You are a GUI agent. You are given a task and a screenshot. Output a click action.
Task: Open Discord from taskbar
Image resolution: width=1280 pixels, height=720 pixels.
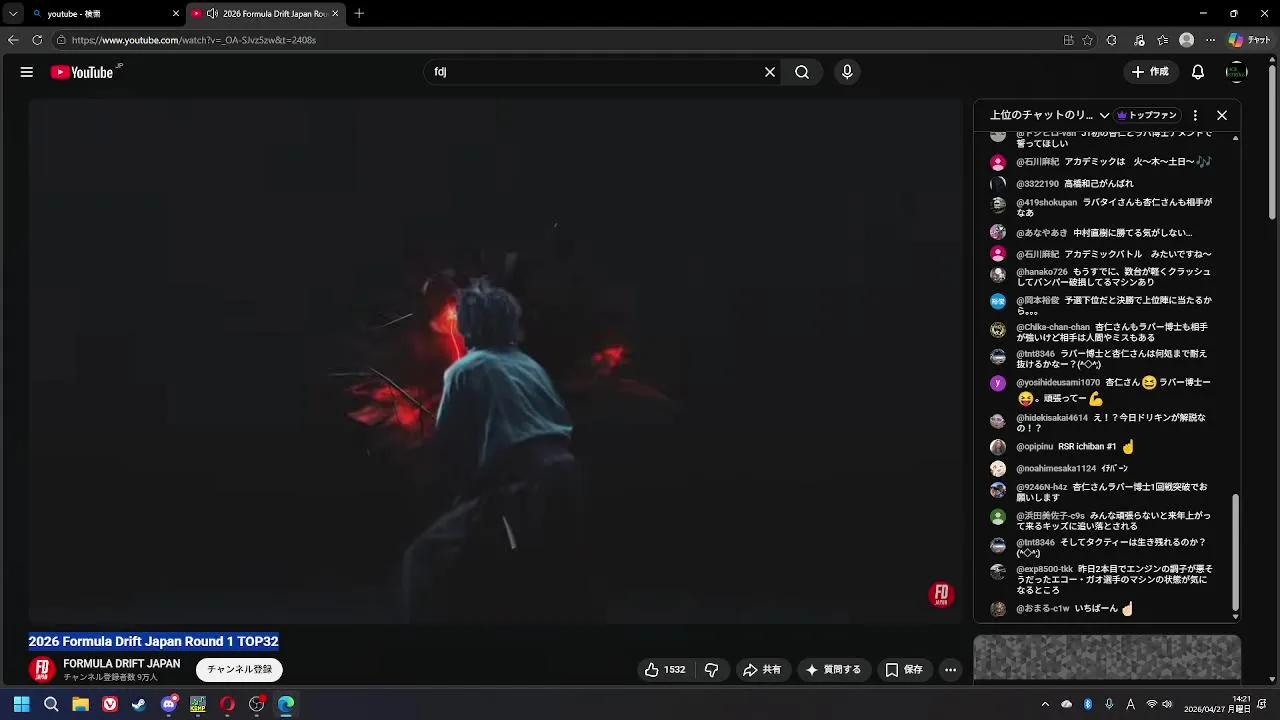(x=169, y=704)
